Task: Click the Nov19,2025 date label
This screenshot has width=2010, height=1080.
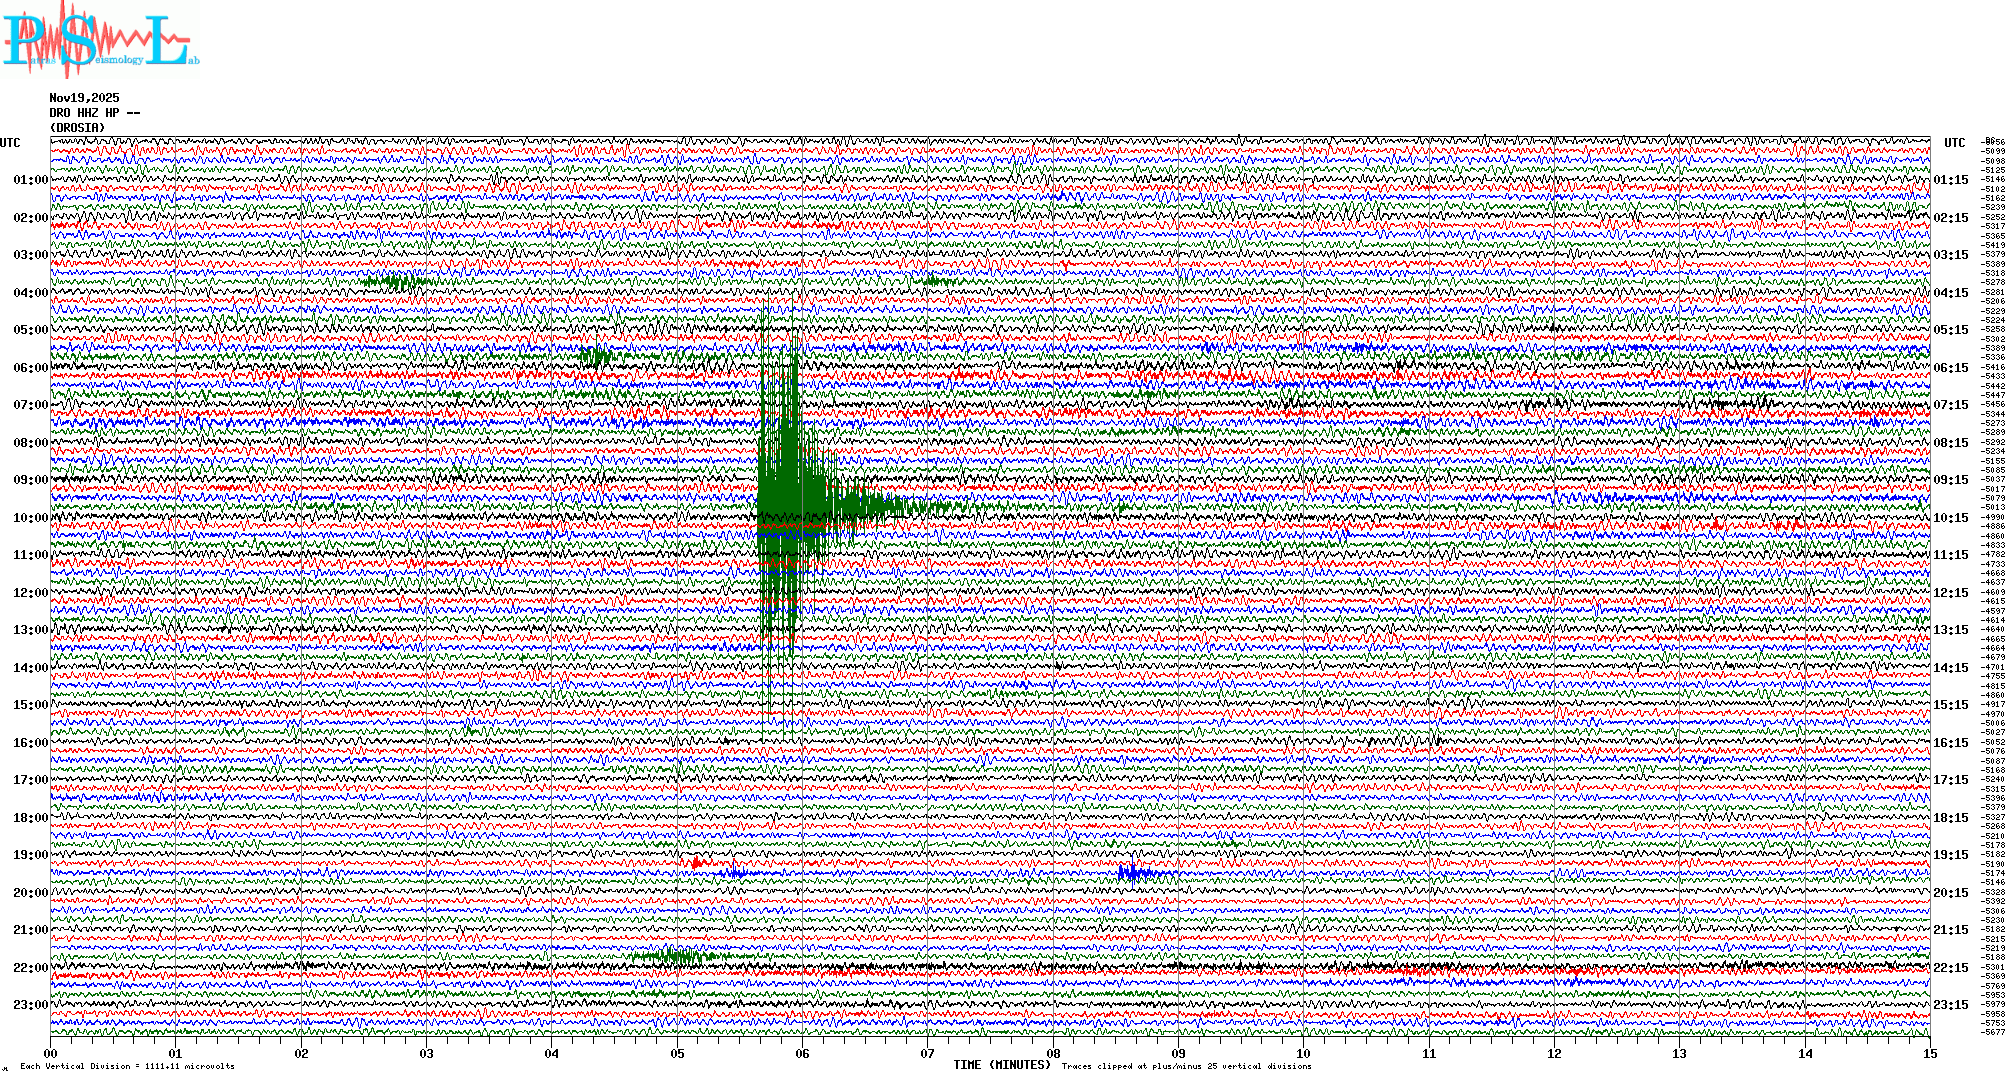Action: coord(84,98)
